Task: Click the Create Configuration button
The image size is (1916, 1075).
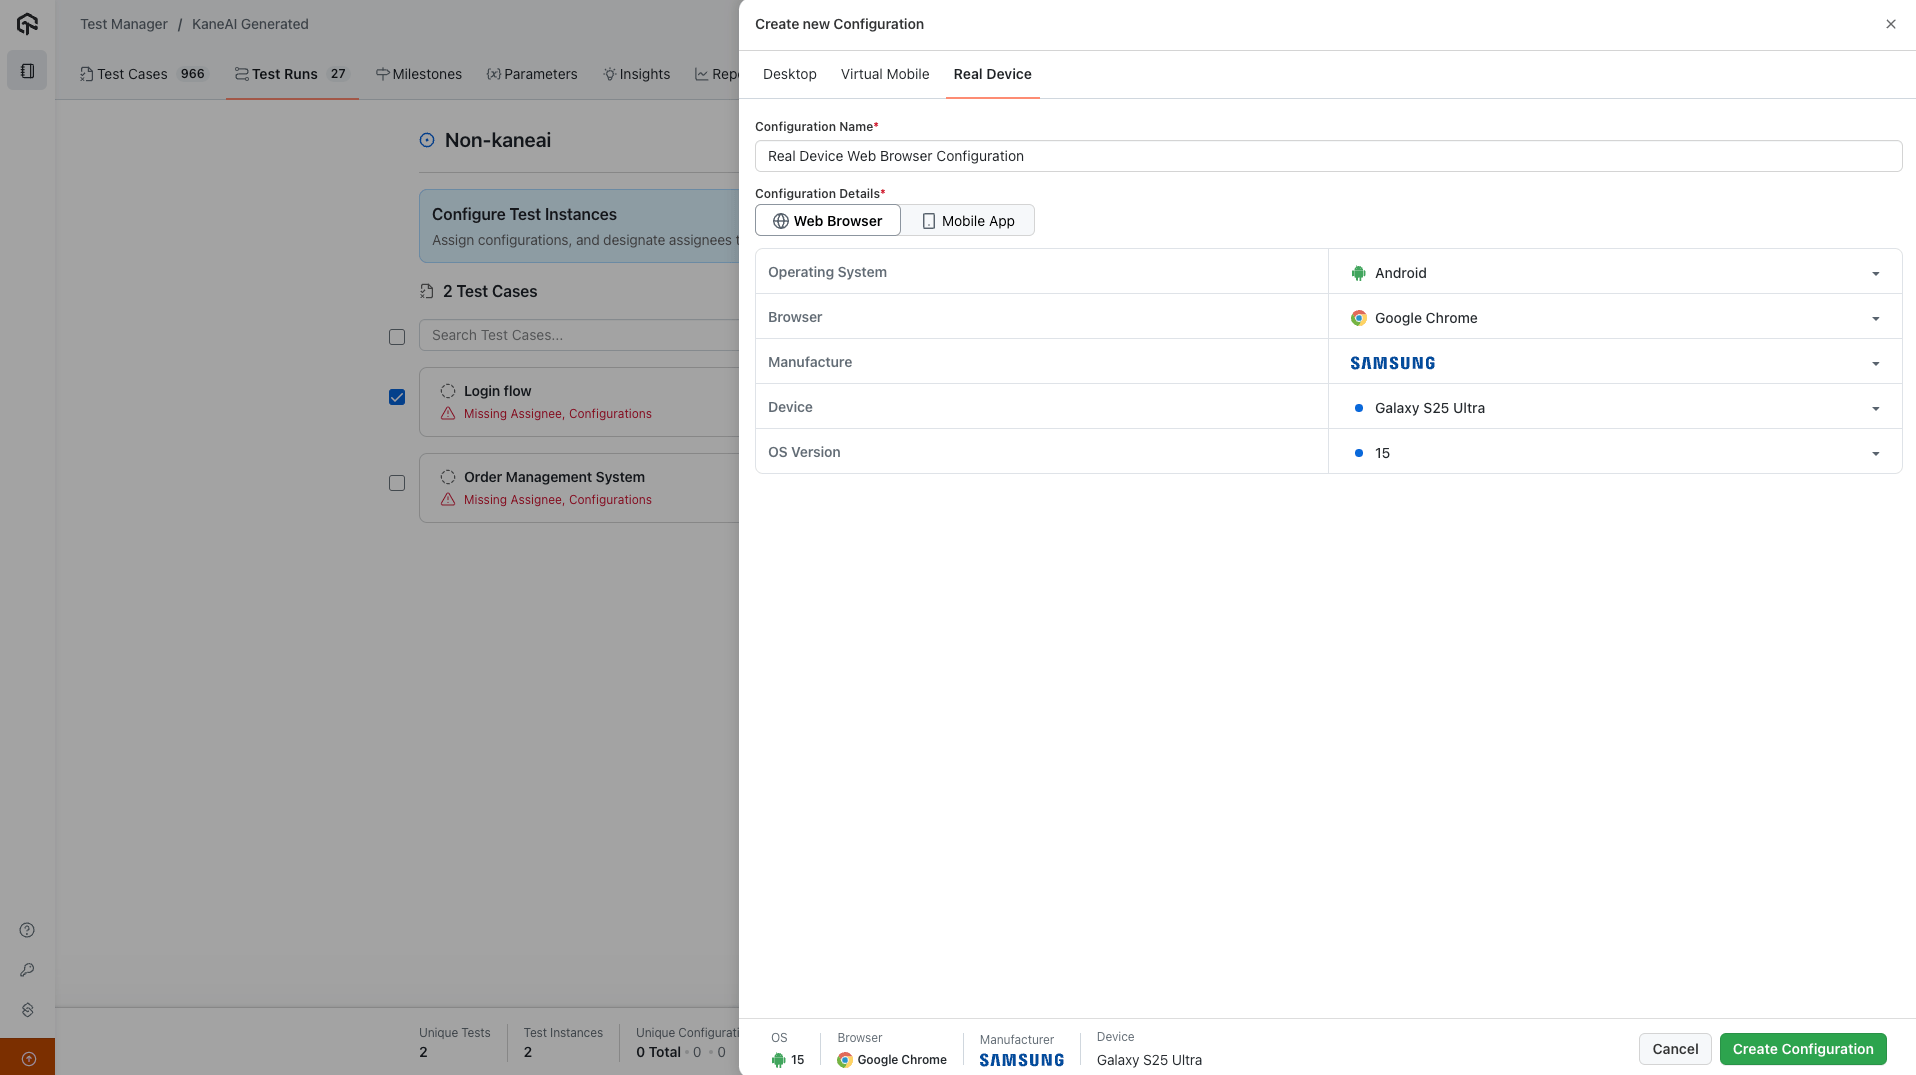Action: [1803, 1049]
